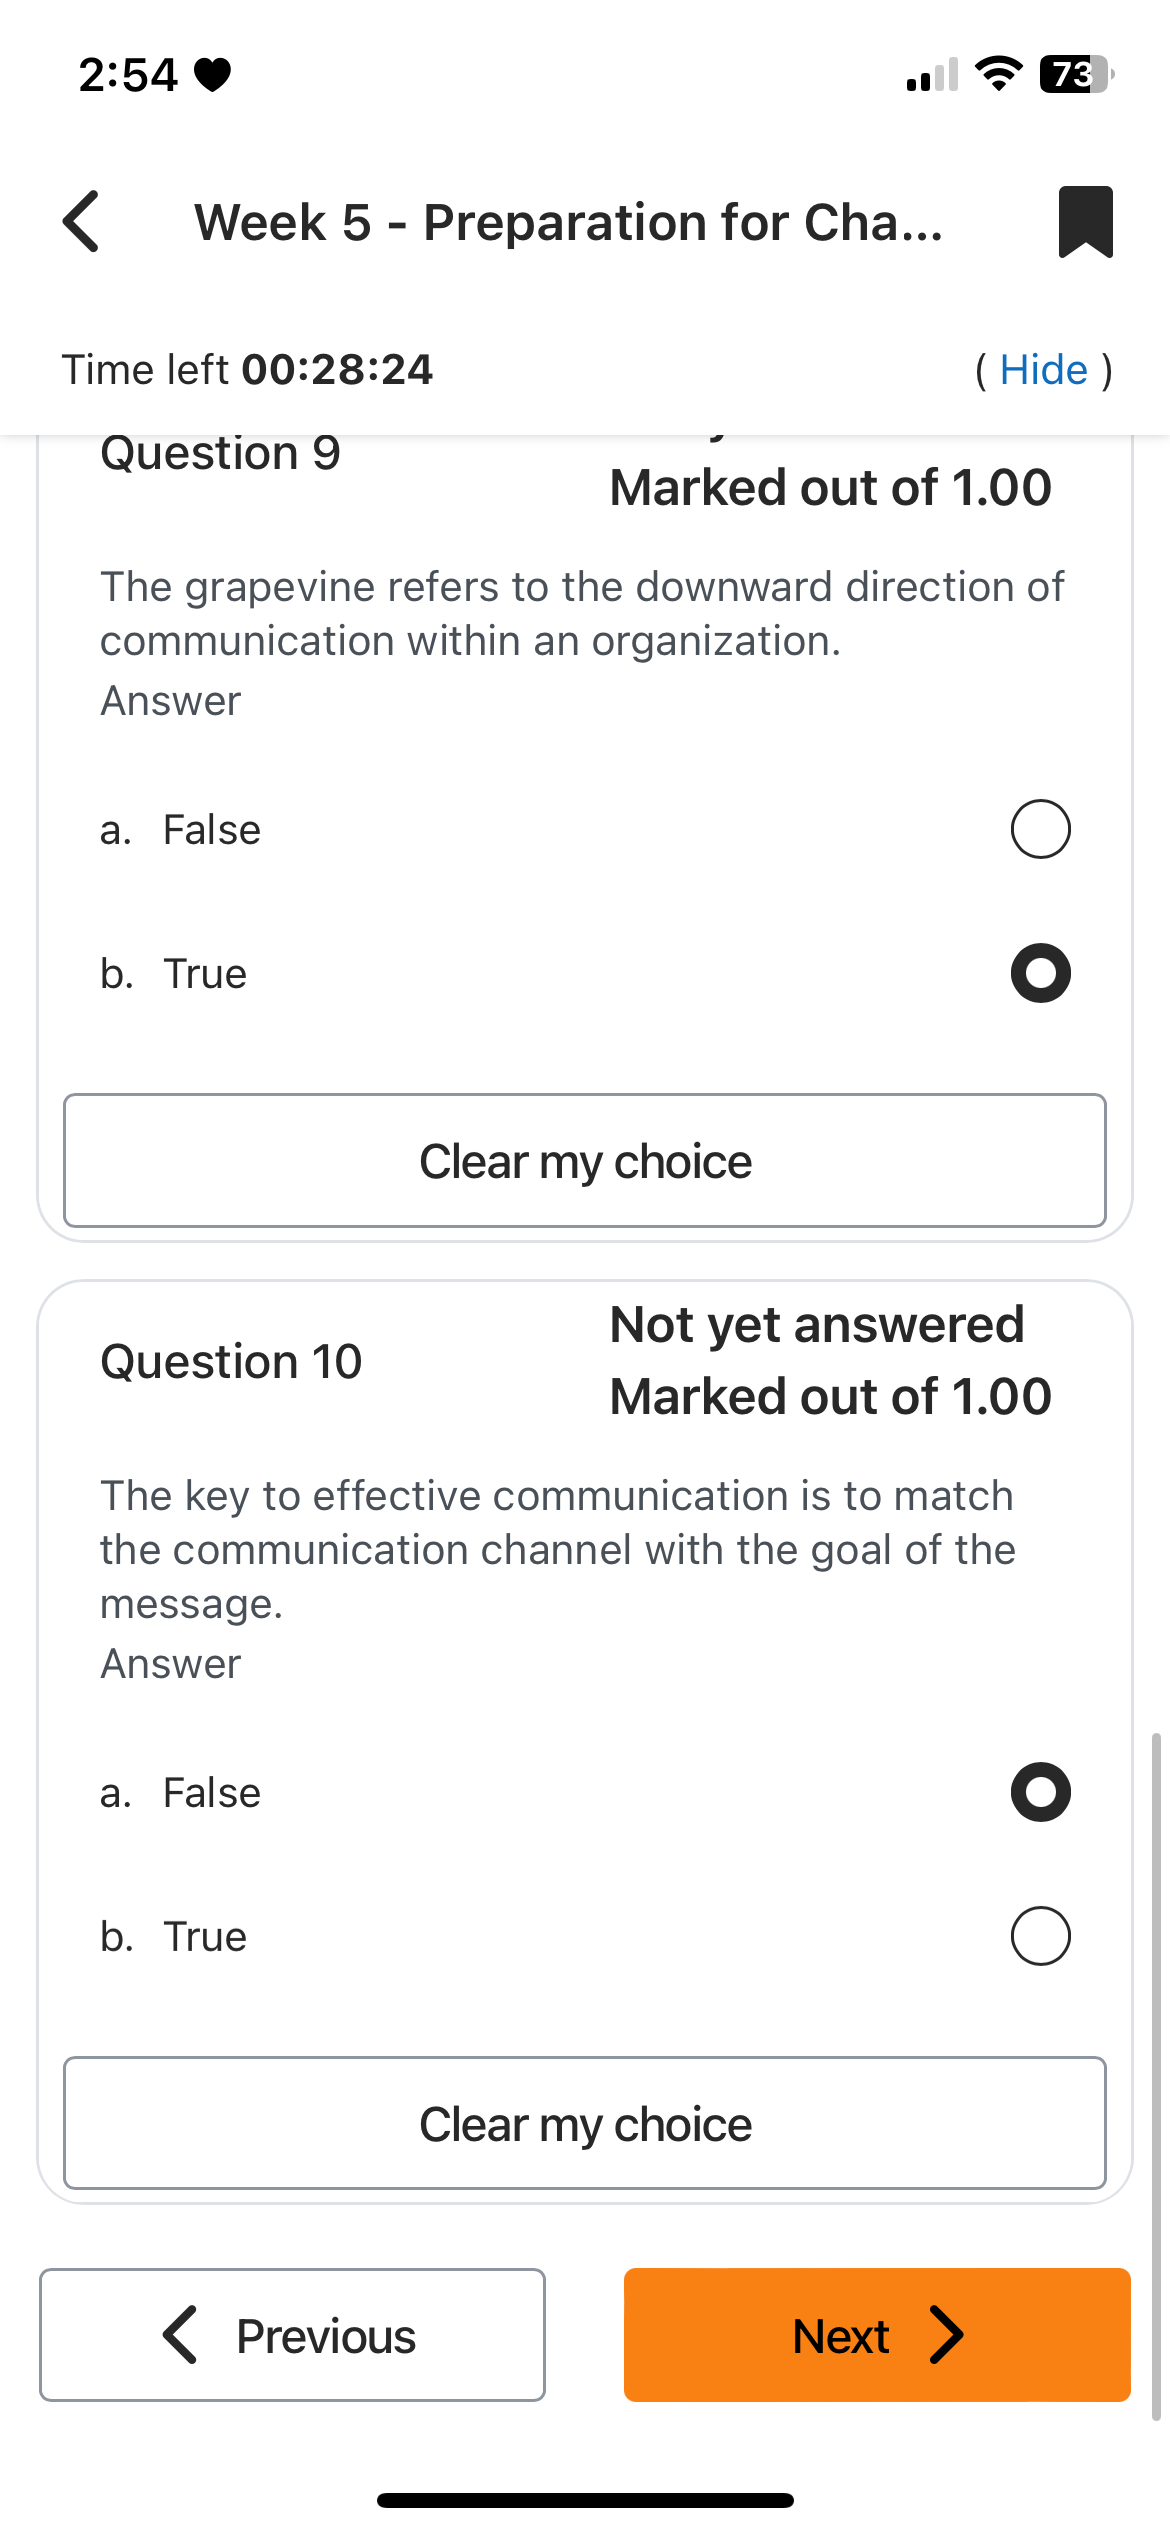The image size is (1170, 2532).
Task: Tap the Week 5 quiz title
Action: click(568, 222)
